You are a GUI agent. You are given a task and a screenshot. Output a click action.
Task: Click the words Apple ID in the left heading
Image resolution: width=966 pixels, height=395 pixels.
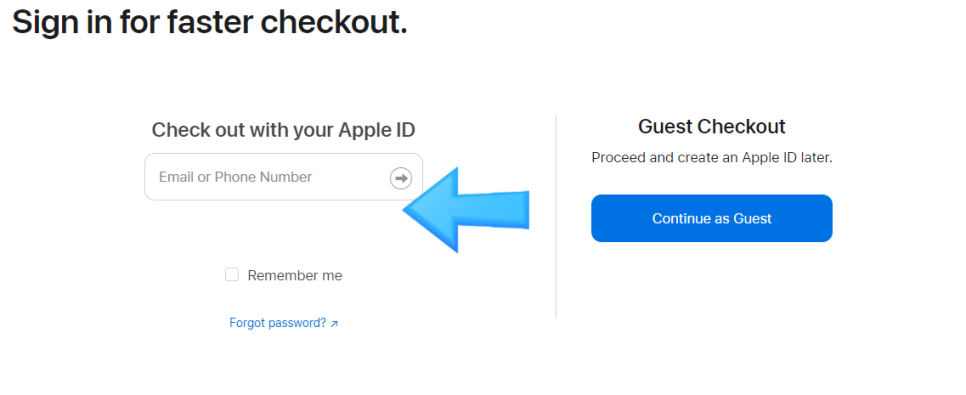(x=377, y=130)
